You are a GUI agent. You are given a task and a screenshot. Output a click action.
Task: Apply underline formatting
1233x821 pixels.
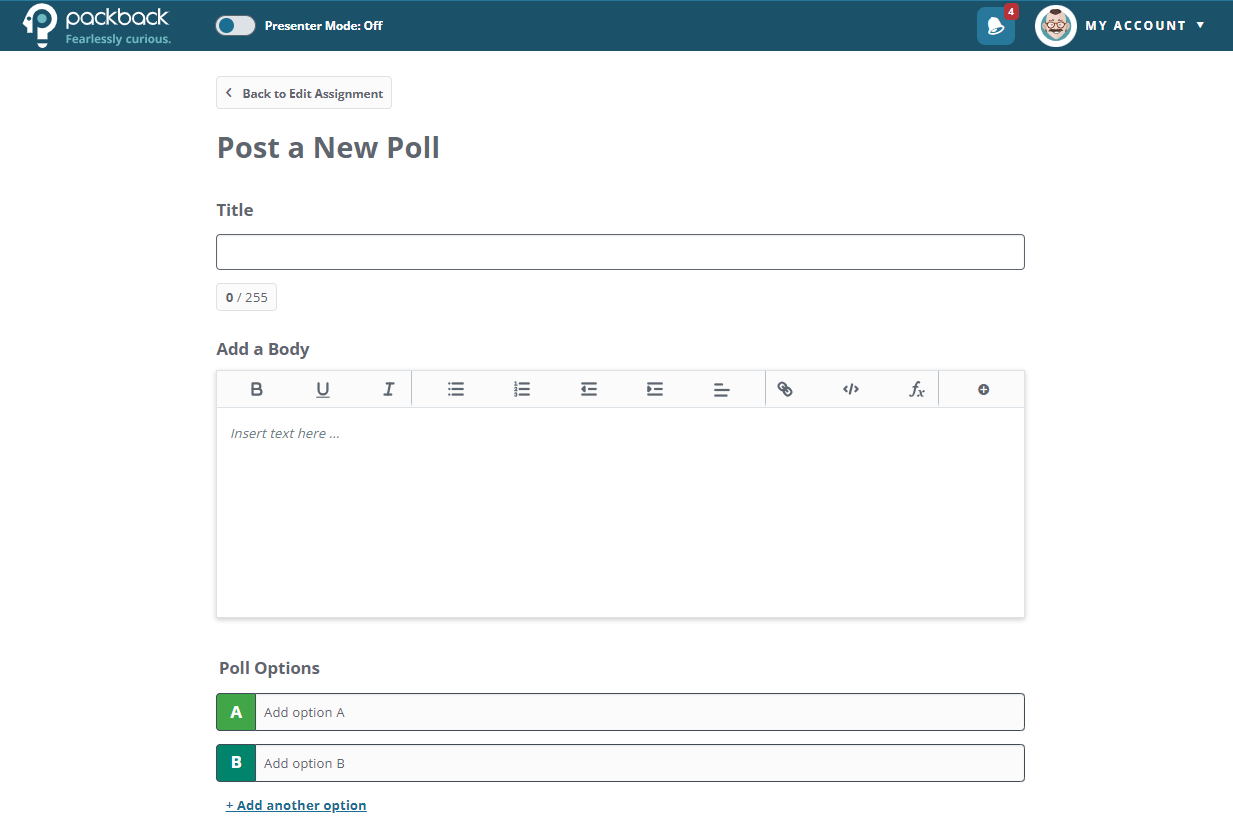[322, 389]
